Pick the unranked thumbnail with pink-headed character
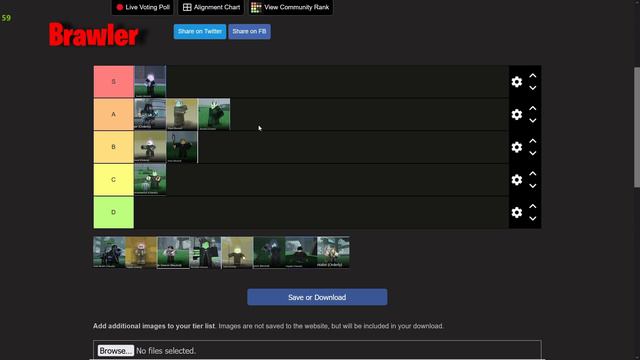The width and height of the screenshot is (640, 360). (141, 252)
